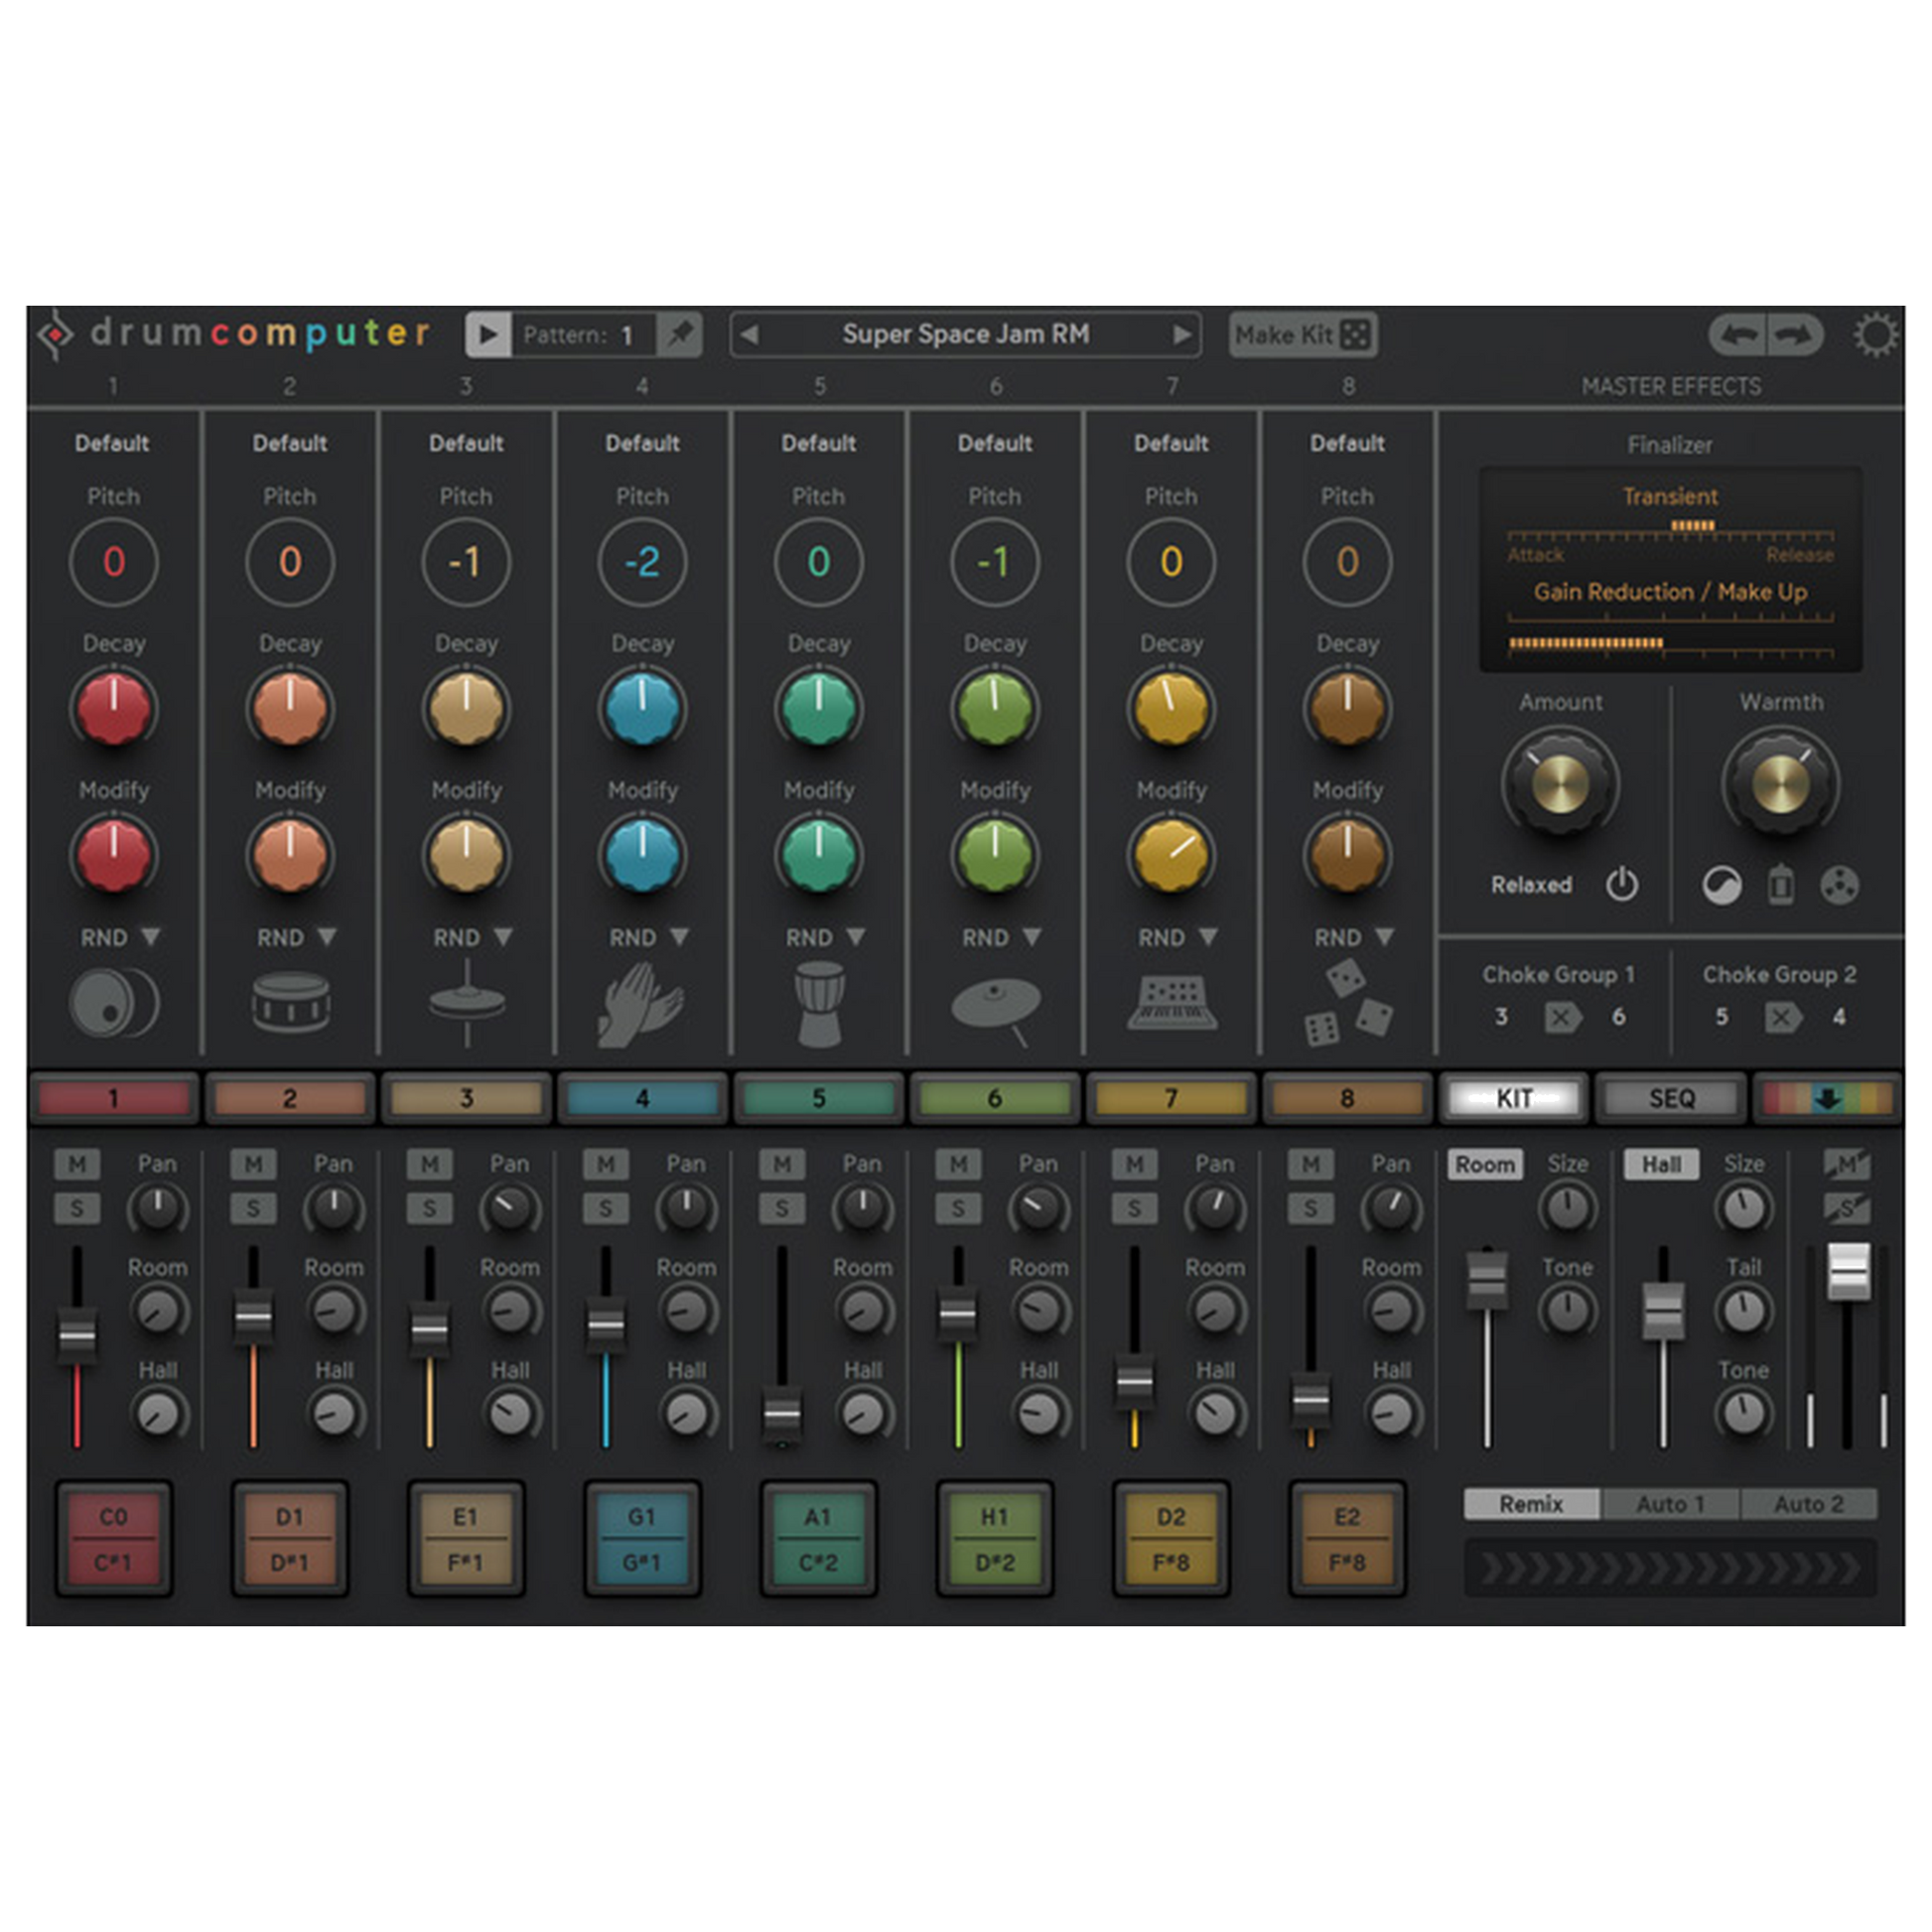
Task: Click the colored download arrow tab
Action: 1828,1099
